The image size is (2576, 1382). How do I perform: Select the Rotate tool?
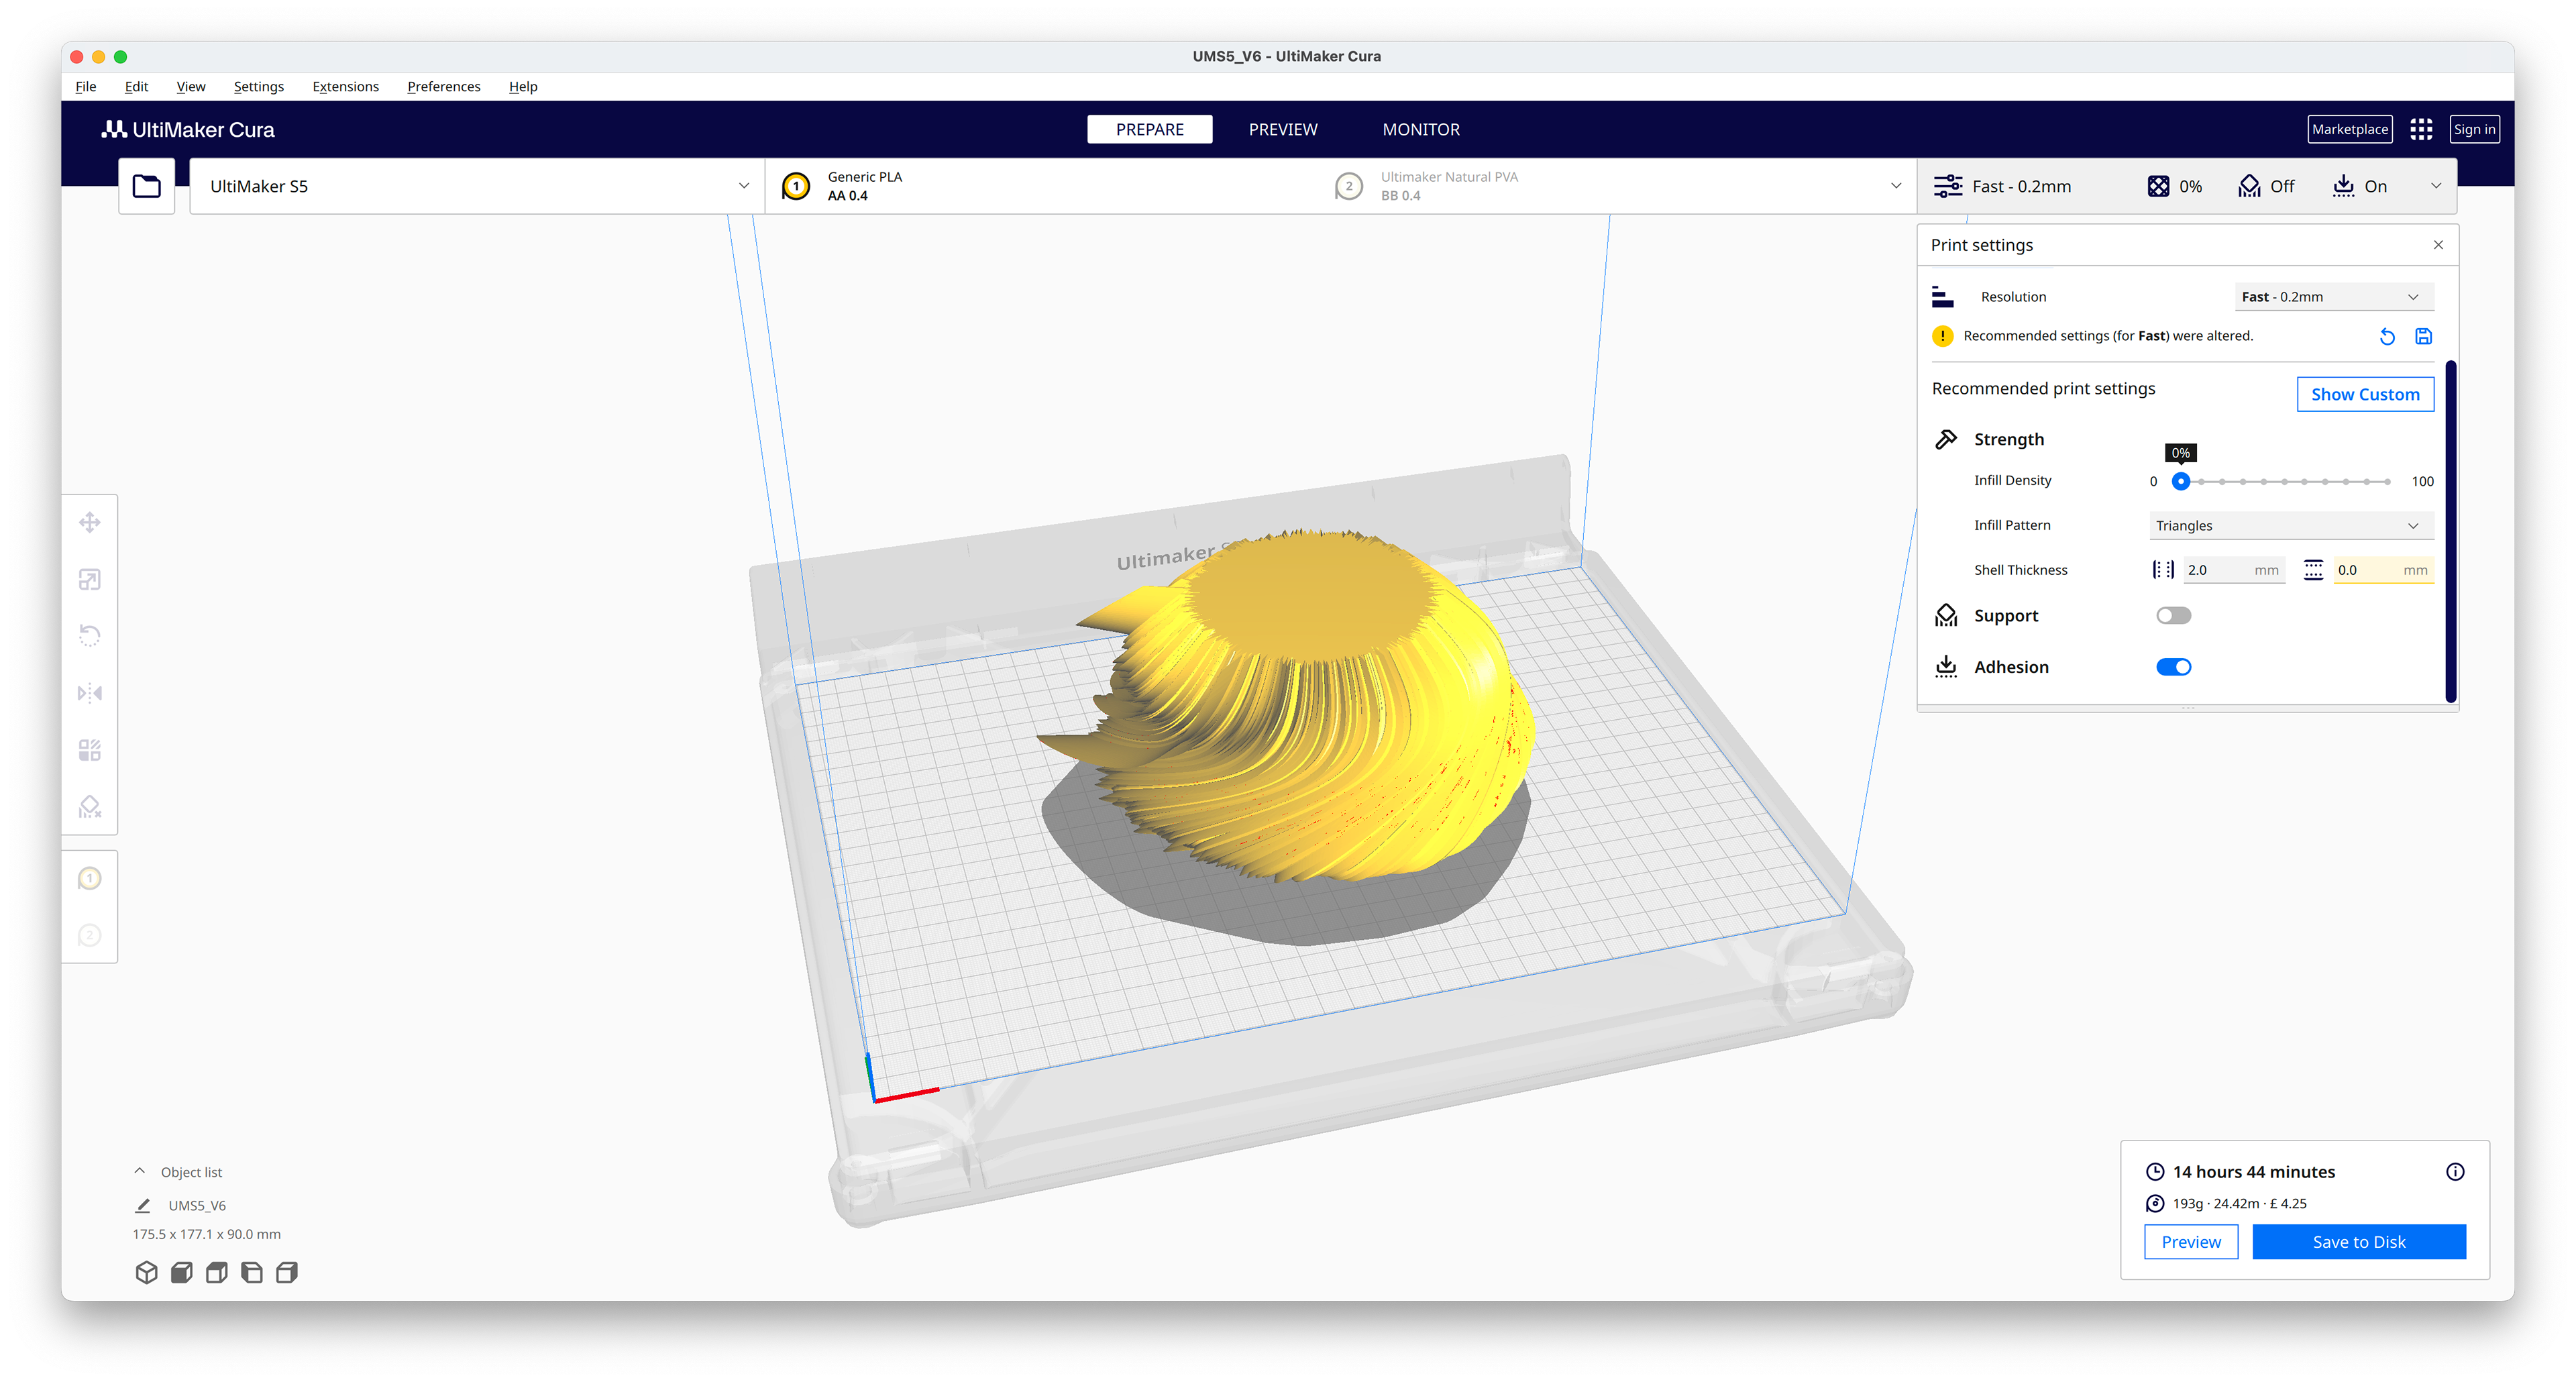click(x=90, y=636)
